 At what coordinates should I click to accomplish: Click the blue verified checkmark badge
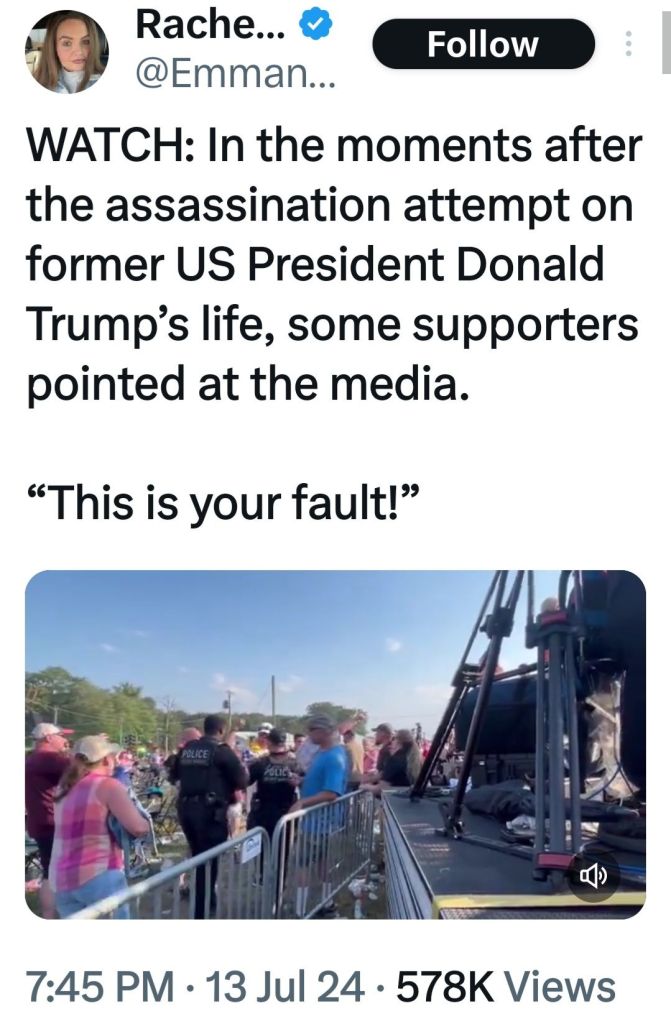pos(316,25)
